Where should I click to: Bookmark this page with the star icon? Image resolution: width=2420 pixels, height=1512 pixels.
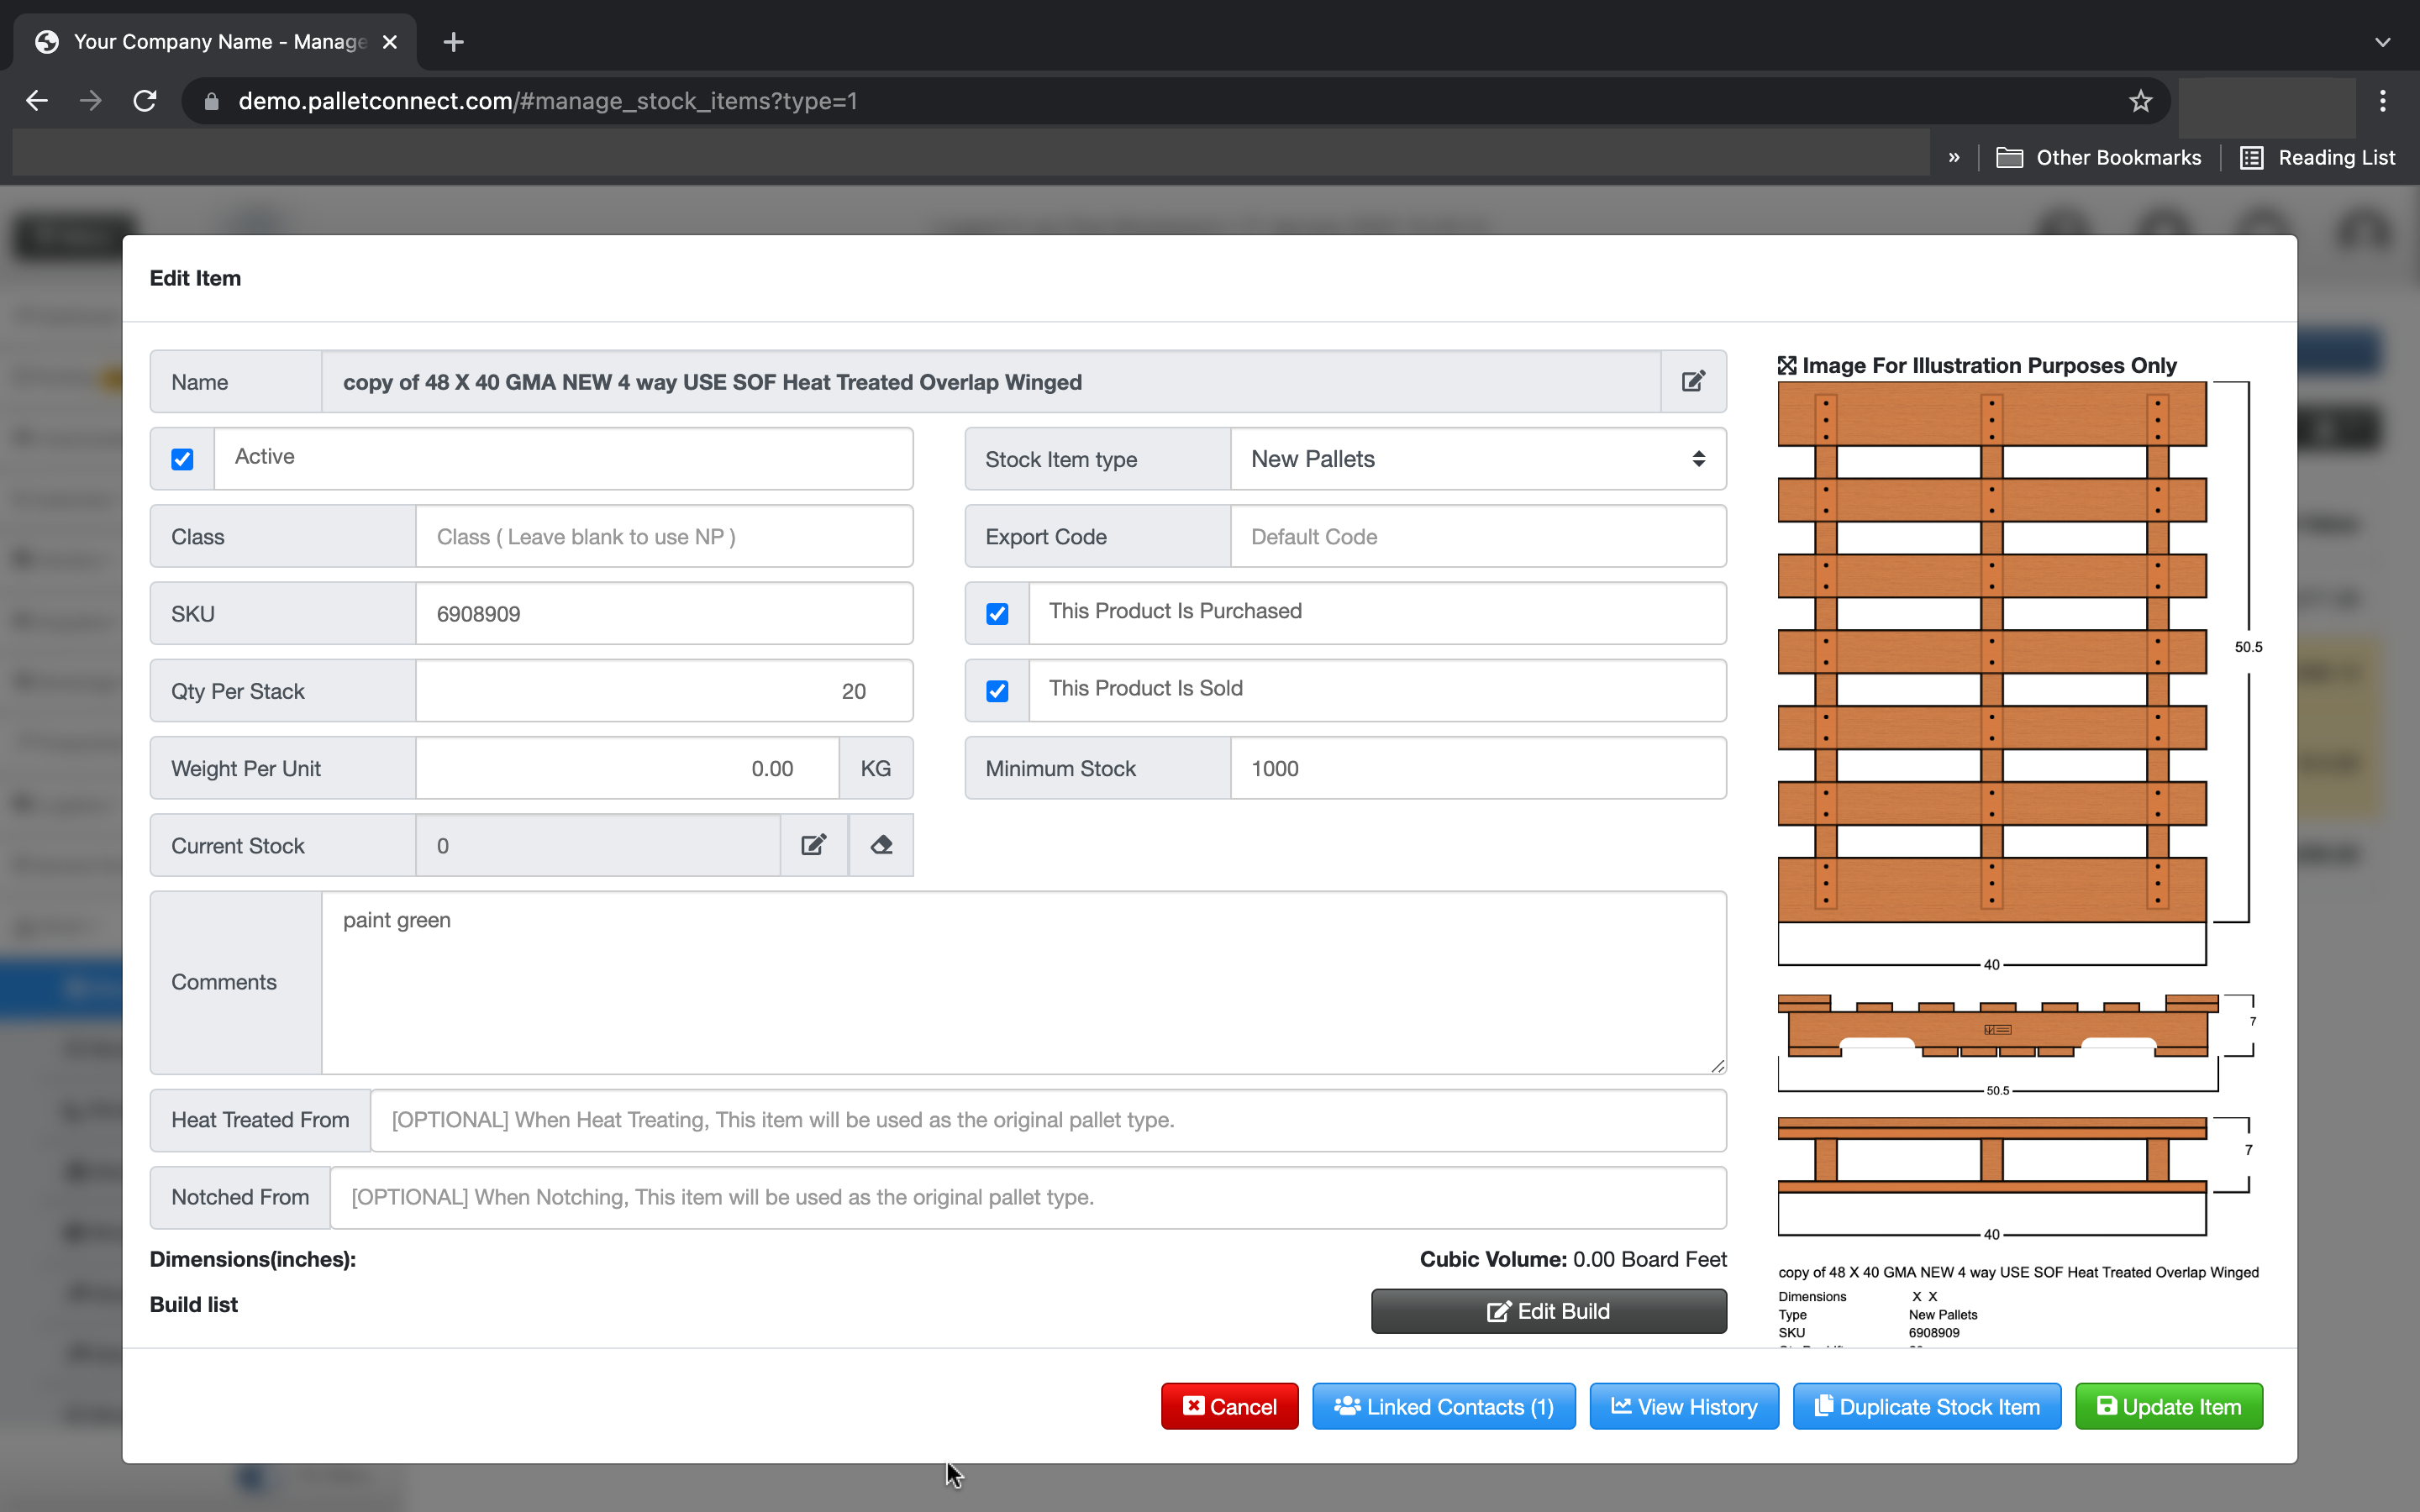click(x=2139, y=100)
